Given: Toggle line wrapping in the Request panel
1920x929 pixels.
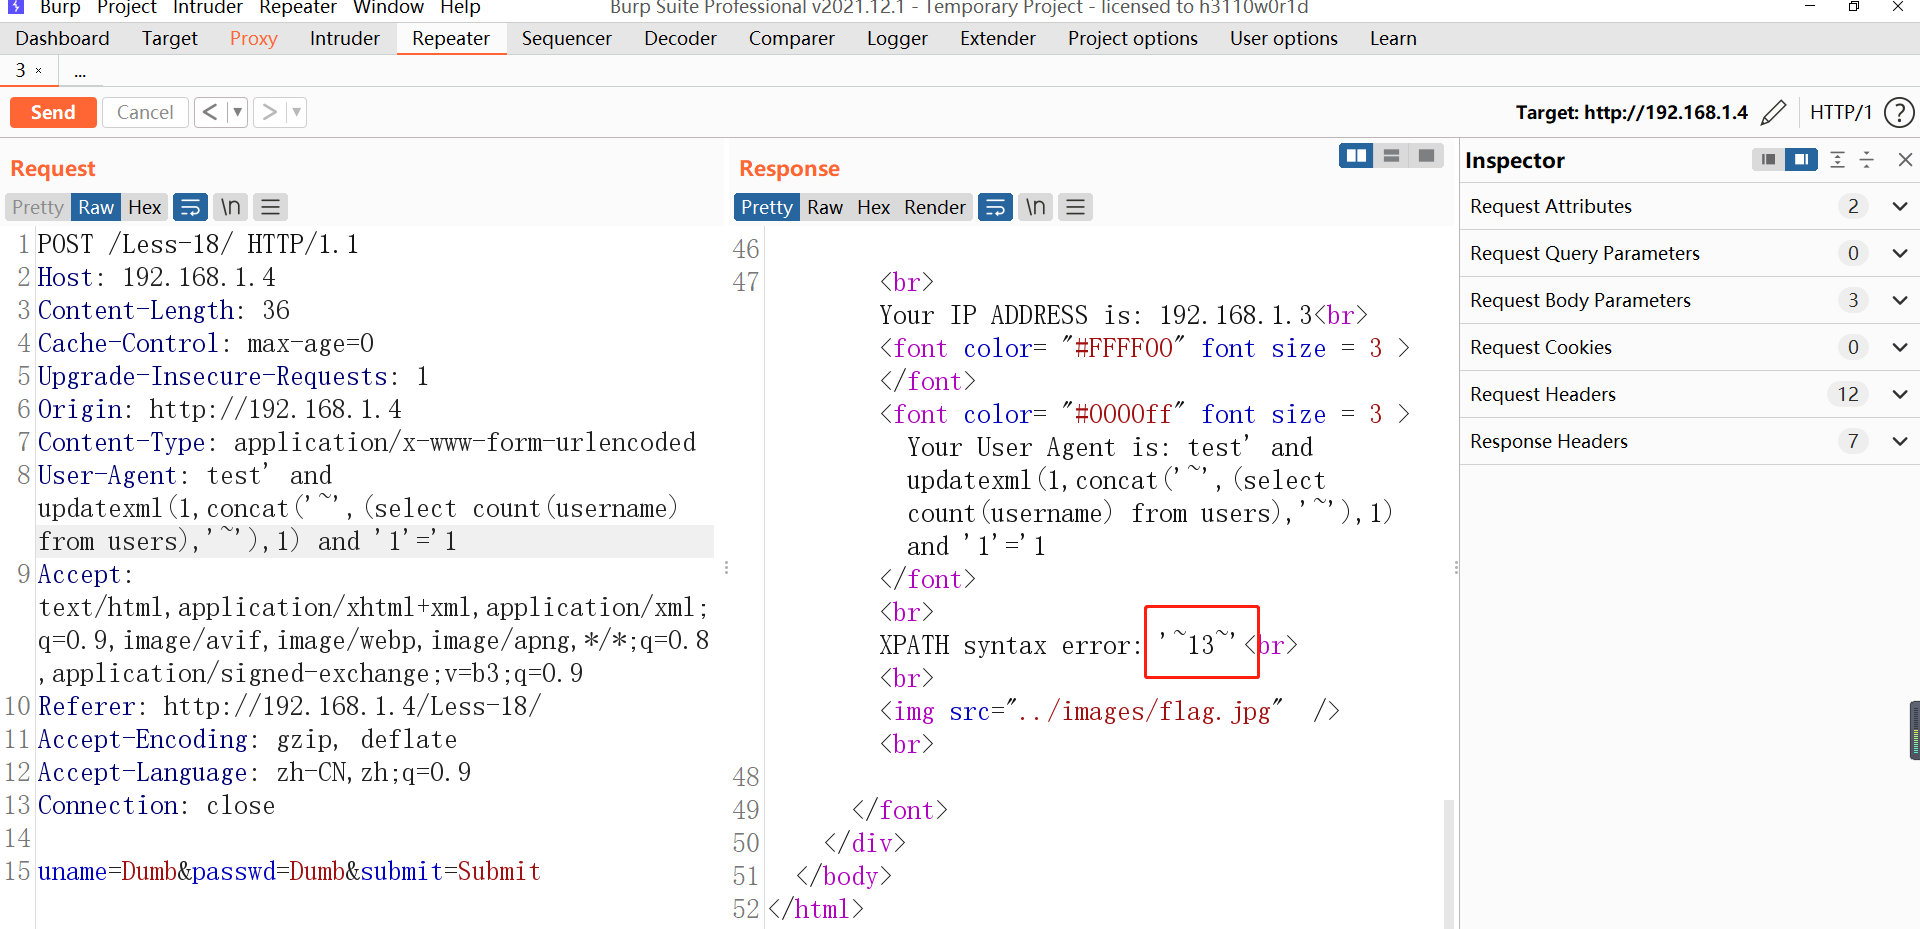Looking at the screenshot, I should pyautogui.click(x=190, y=207).
